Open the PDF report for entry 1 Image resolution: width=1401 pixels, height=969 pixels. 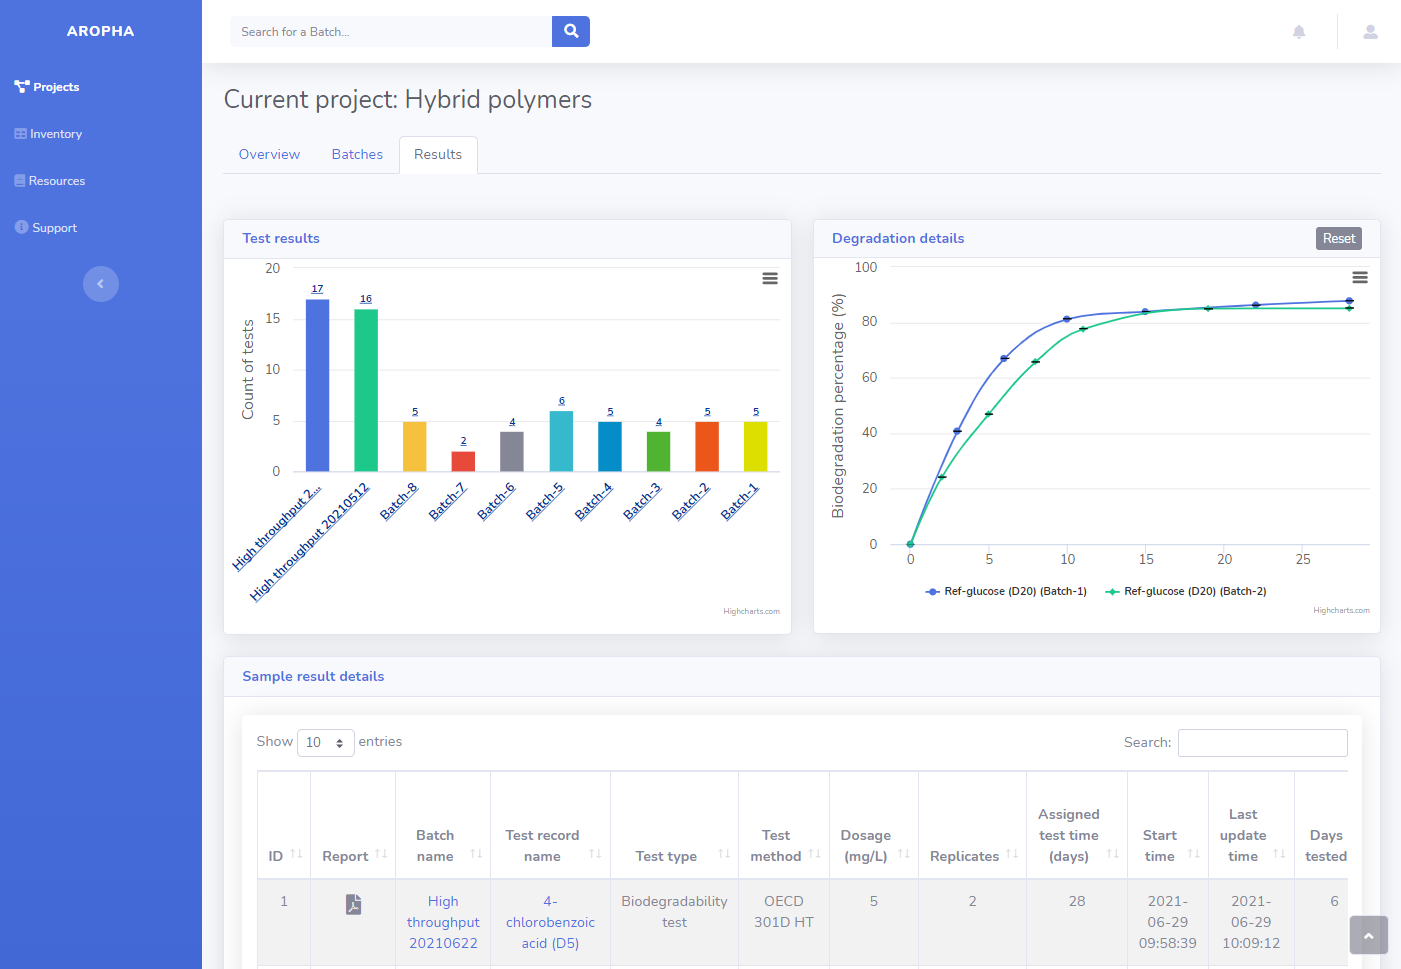click(x=352, y=904)
